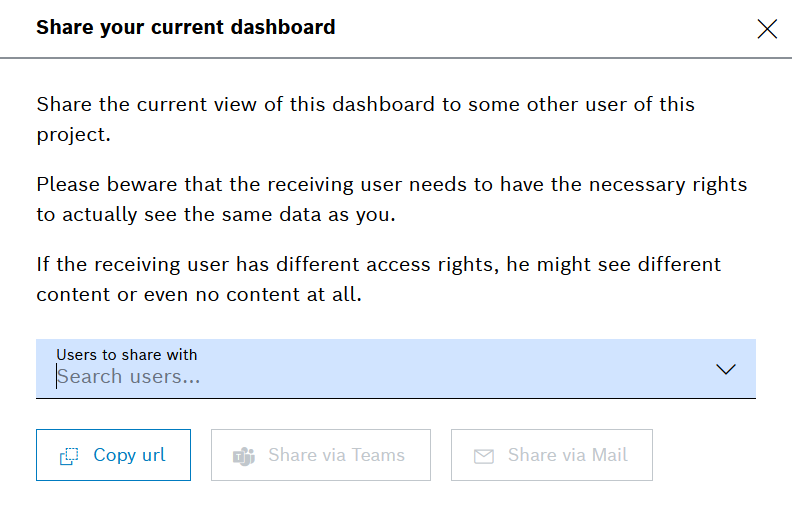This screenshot has width=792, height=513.
Task: Click the 'Search users...' placeholder text
Action: coord(129,377)
